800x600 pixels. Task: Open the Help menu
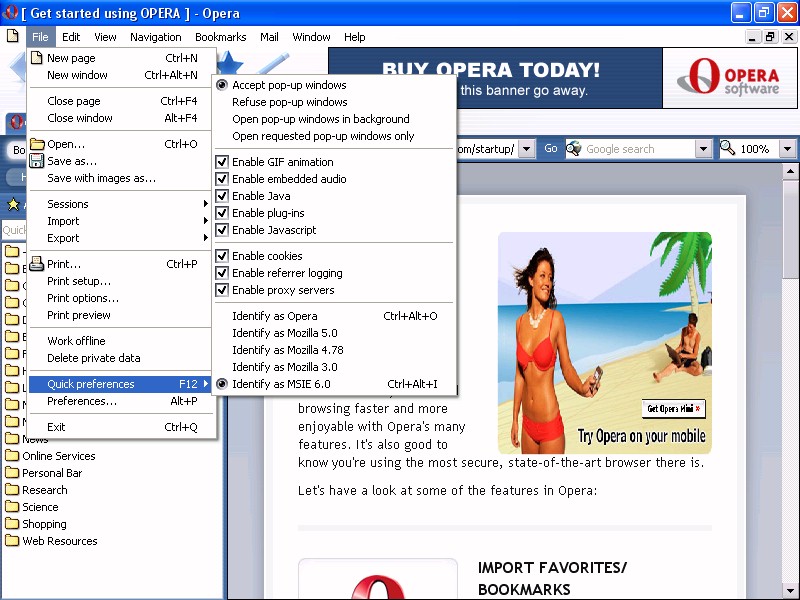click(354, 37)
